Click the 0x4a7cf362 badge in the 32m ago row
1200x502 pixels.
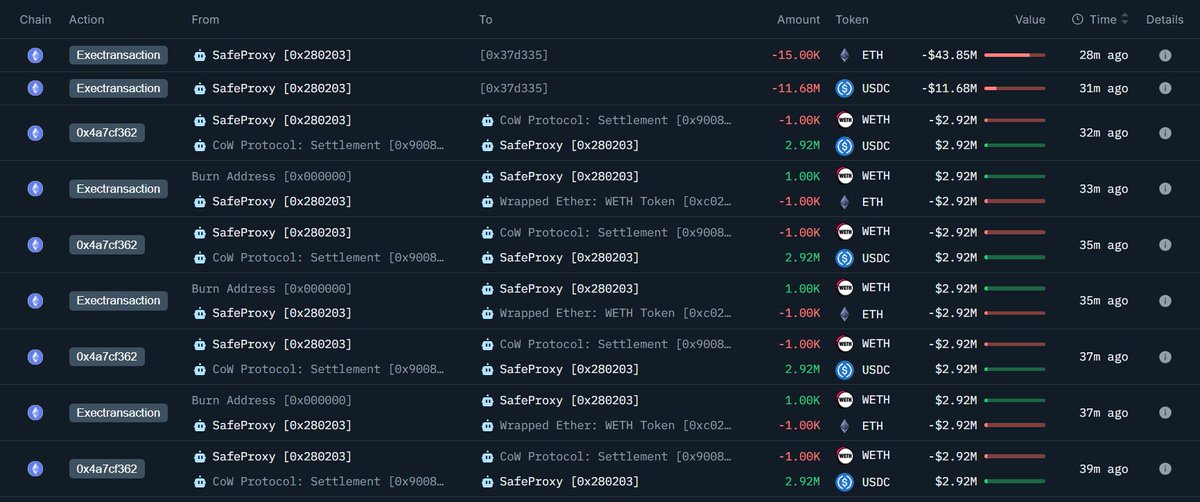107,132
